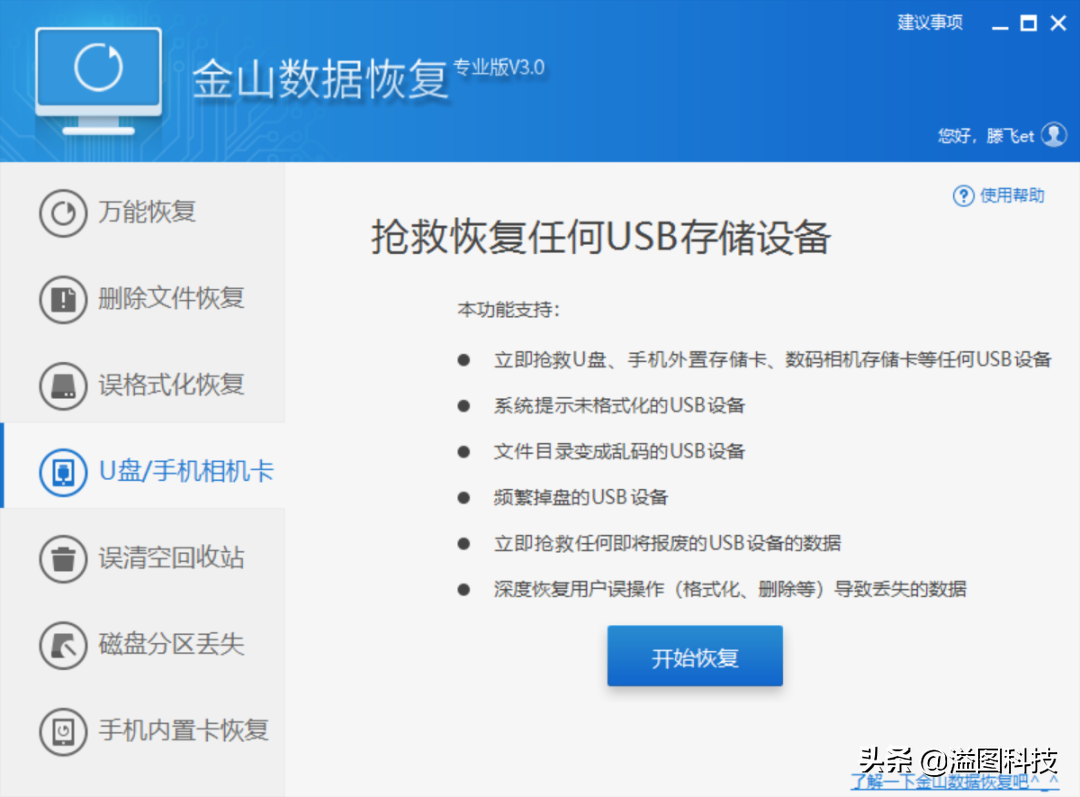Click the monitor logo in the header

[98, 80]
